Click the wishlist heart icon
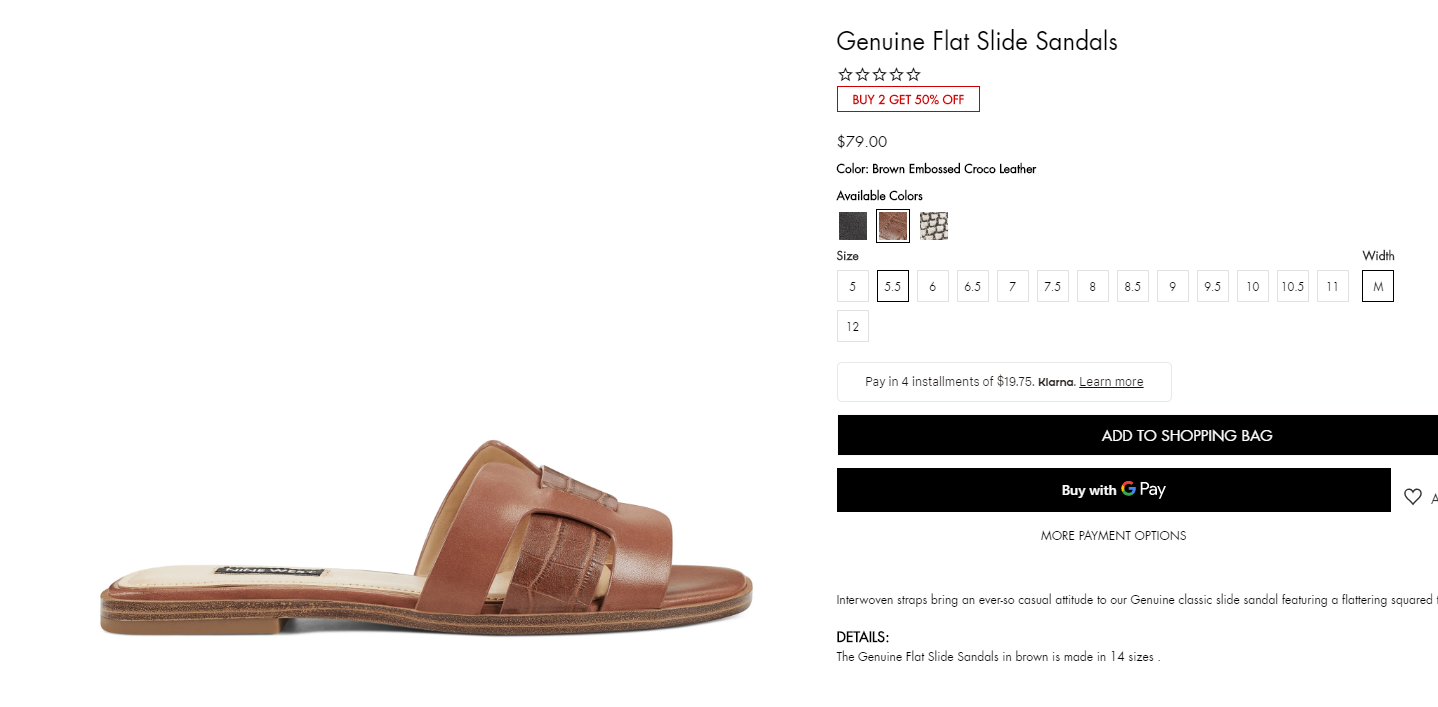Viewport: 1438px width, 707px height. (1412, 496)
